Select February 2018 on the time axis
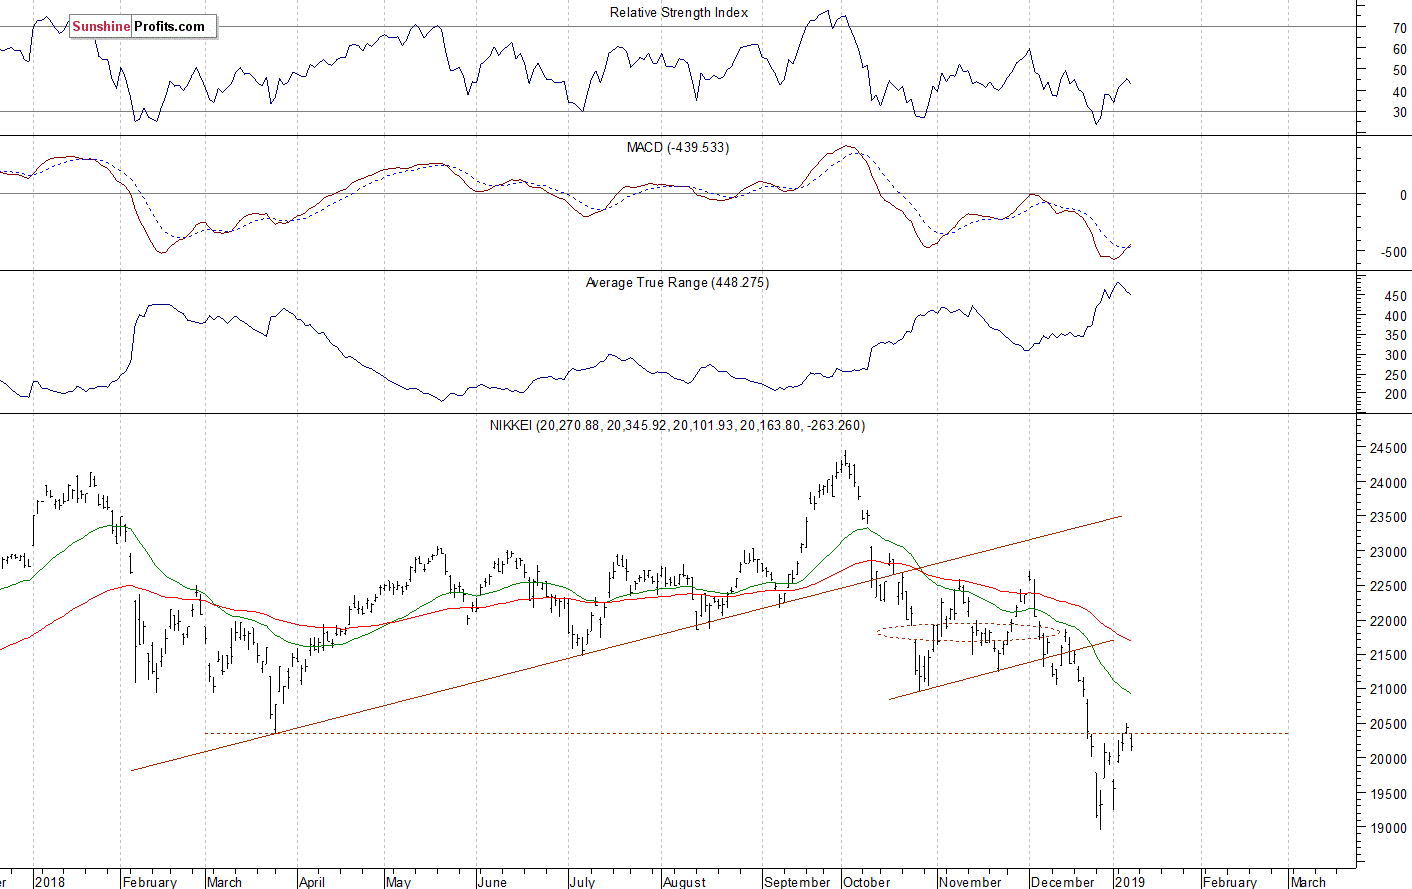Viewport: 1412px width, 889px height. [149, 881]
